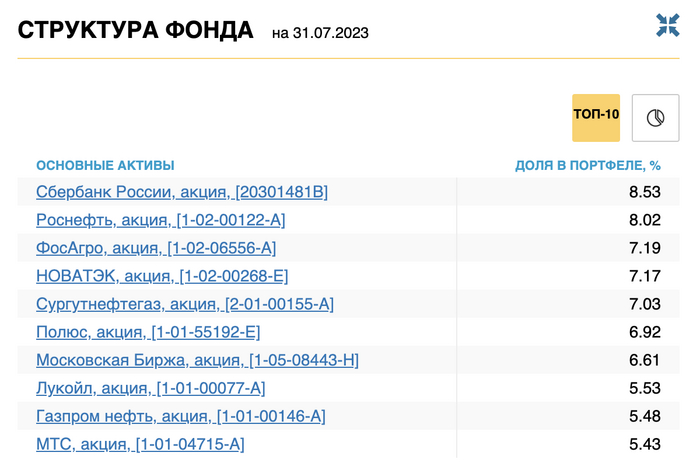Viewport: 700px width, 473px height.
Task: Open Полюс stock link
Action: click(148, 332)
